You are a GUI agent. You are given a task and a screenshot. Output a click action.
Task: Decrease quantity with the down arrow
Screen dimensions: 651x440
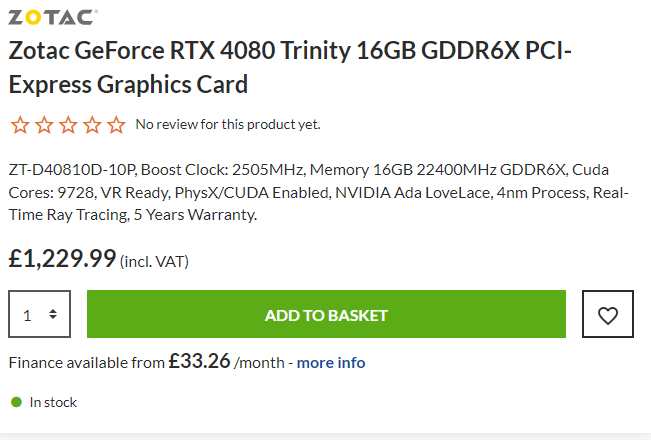(x=53, y=318)
